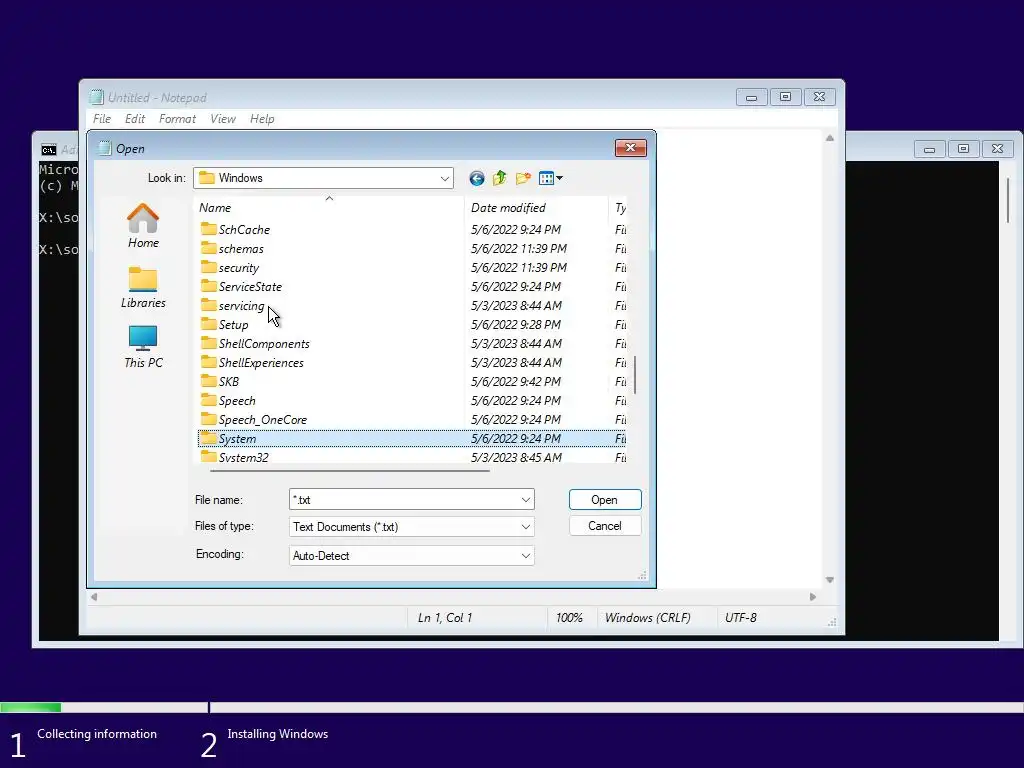Screen dimensions: 1024x768
Task: Click the SchCache folder icon
Action: 208,229
